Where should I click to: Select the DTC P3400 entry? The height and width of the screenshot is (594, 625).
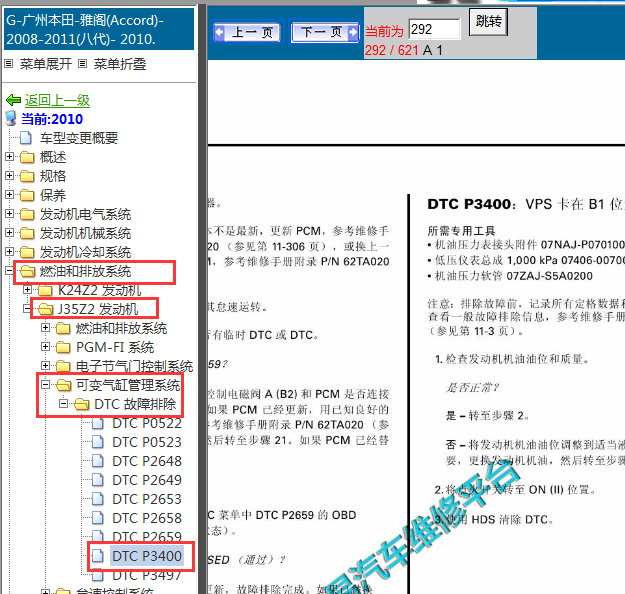tap(147, 556)
